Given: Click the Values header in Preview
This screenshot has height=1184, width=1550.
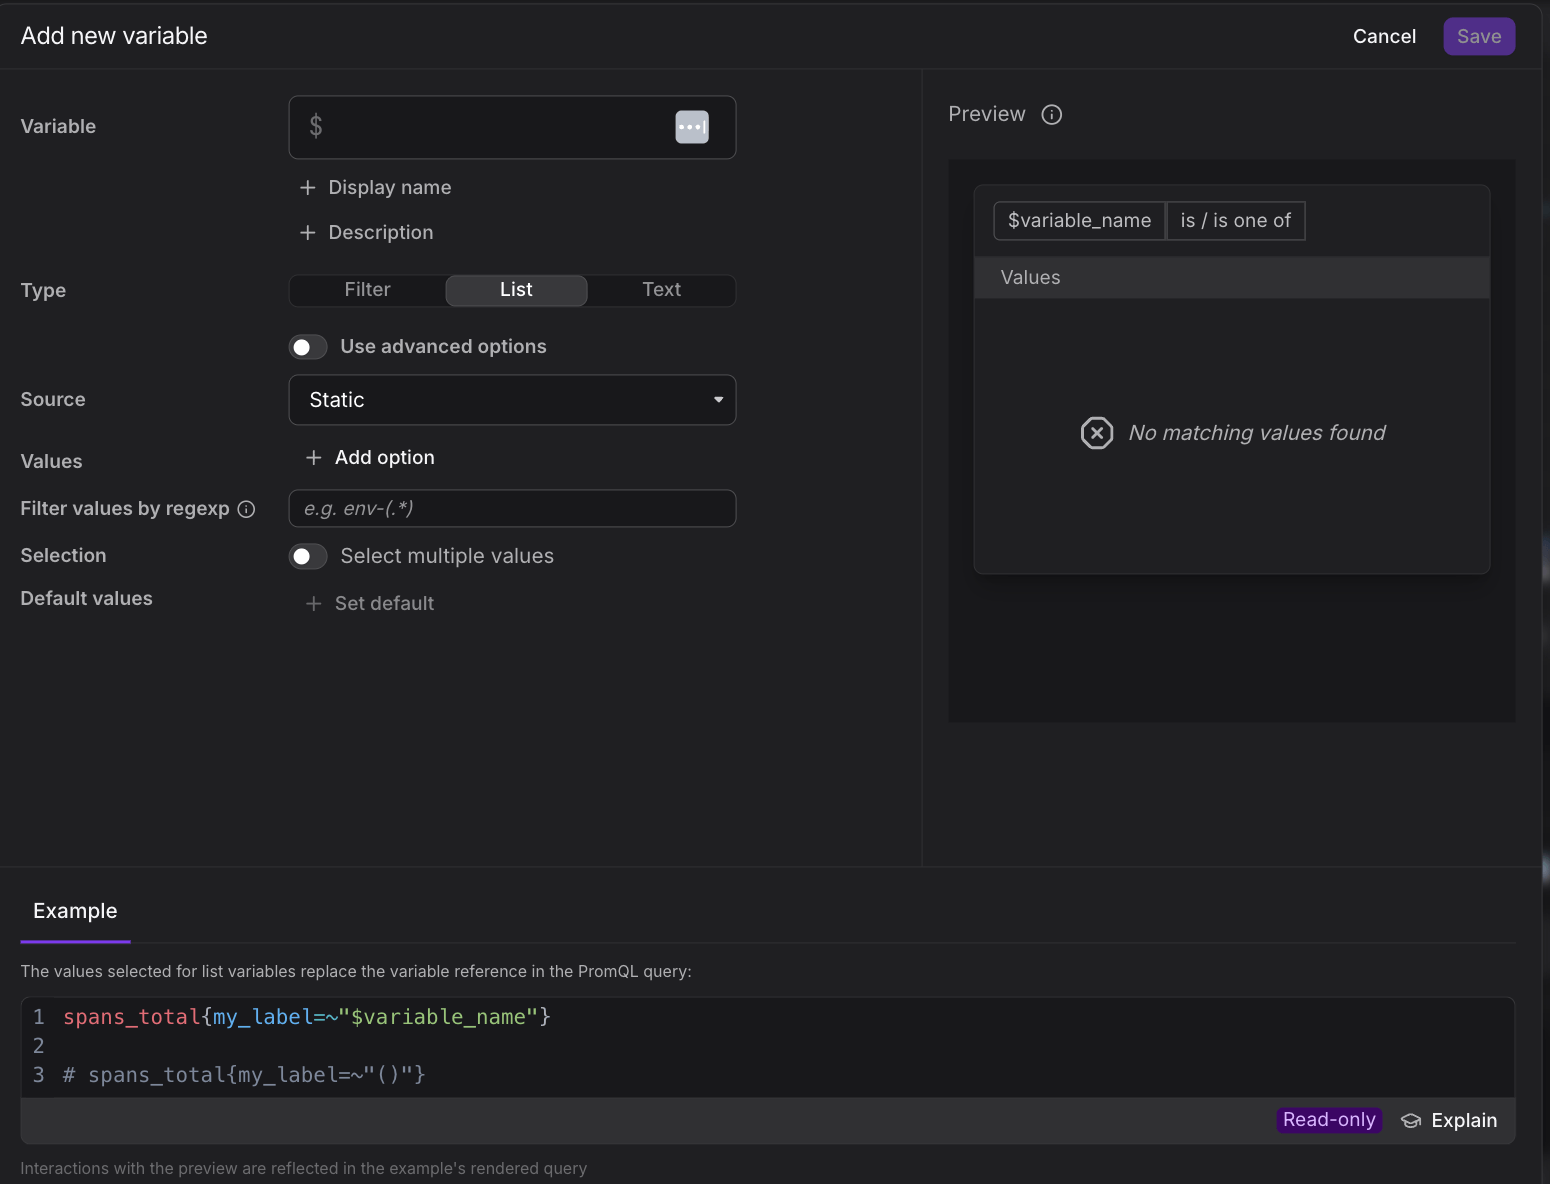Looking at the screenshot, I should (1232, 278).
